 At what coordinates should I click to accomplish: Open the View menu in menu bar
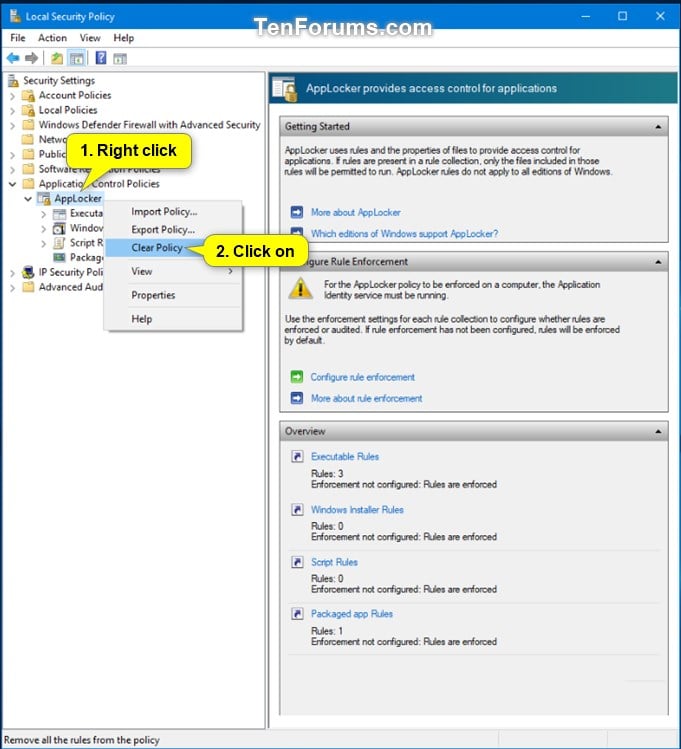pos(90,38)
